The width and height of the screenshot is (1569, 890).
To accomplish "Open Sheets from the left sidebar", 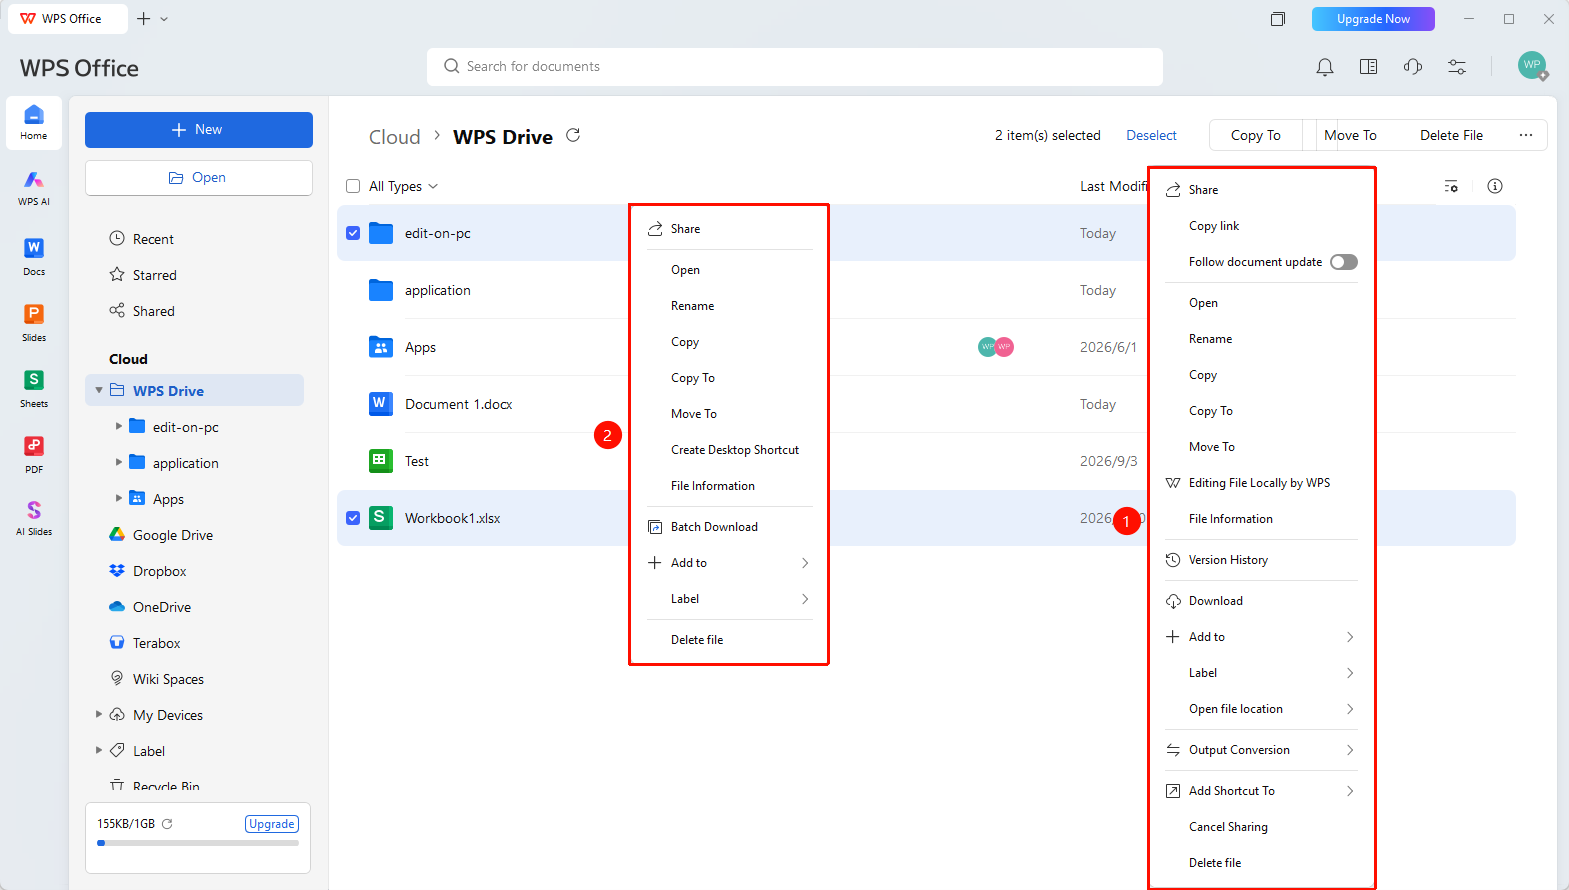I will point(34,388).
